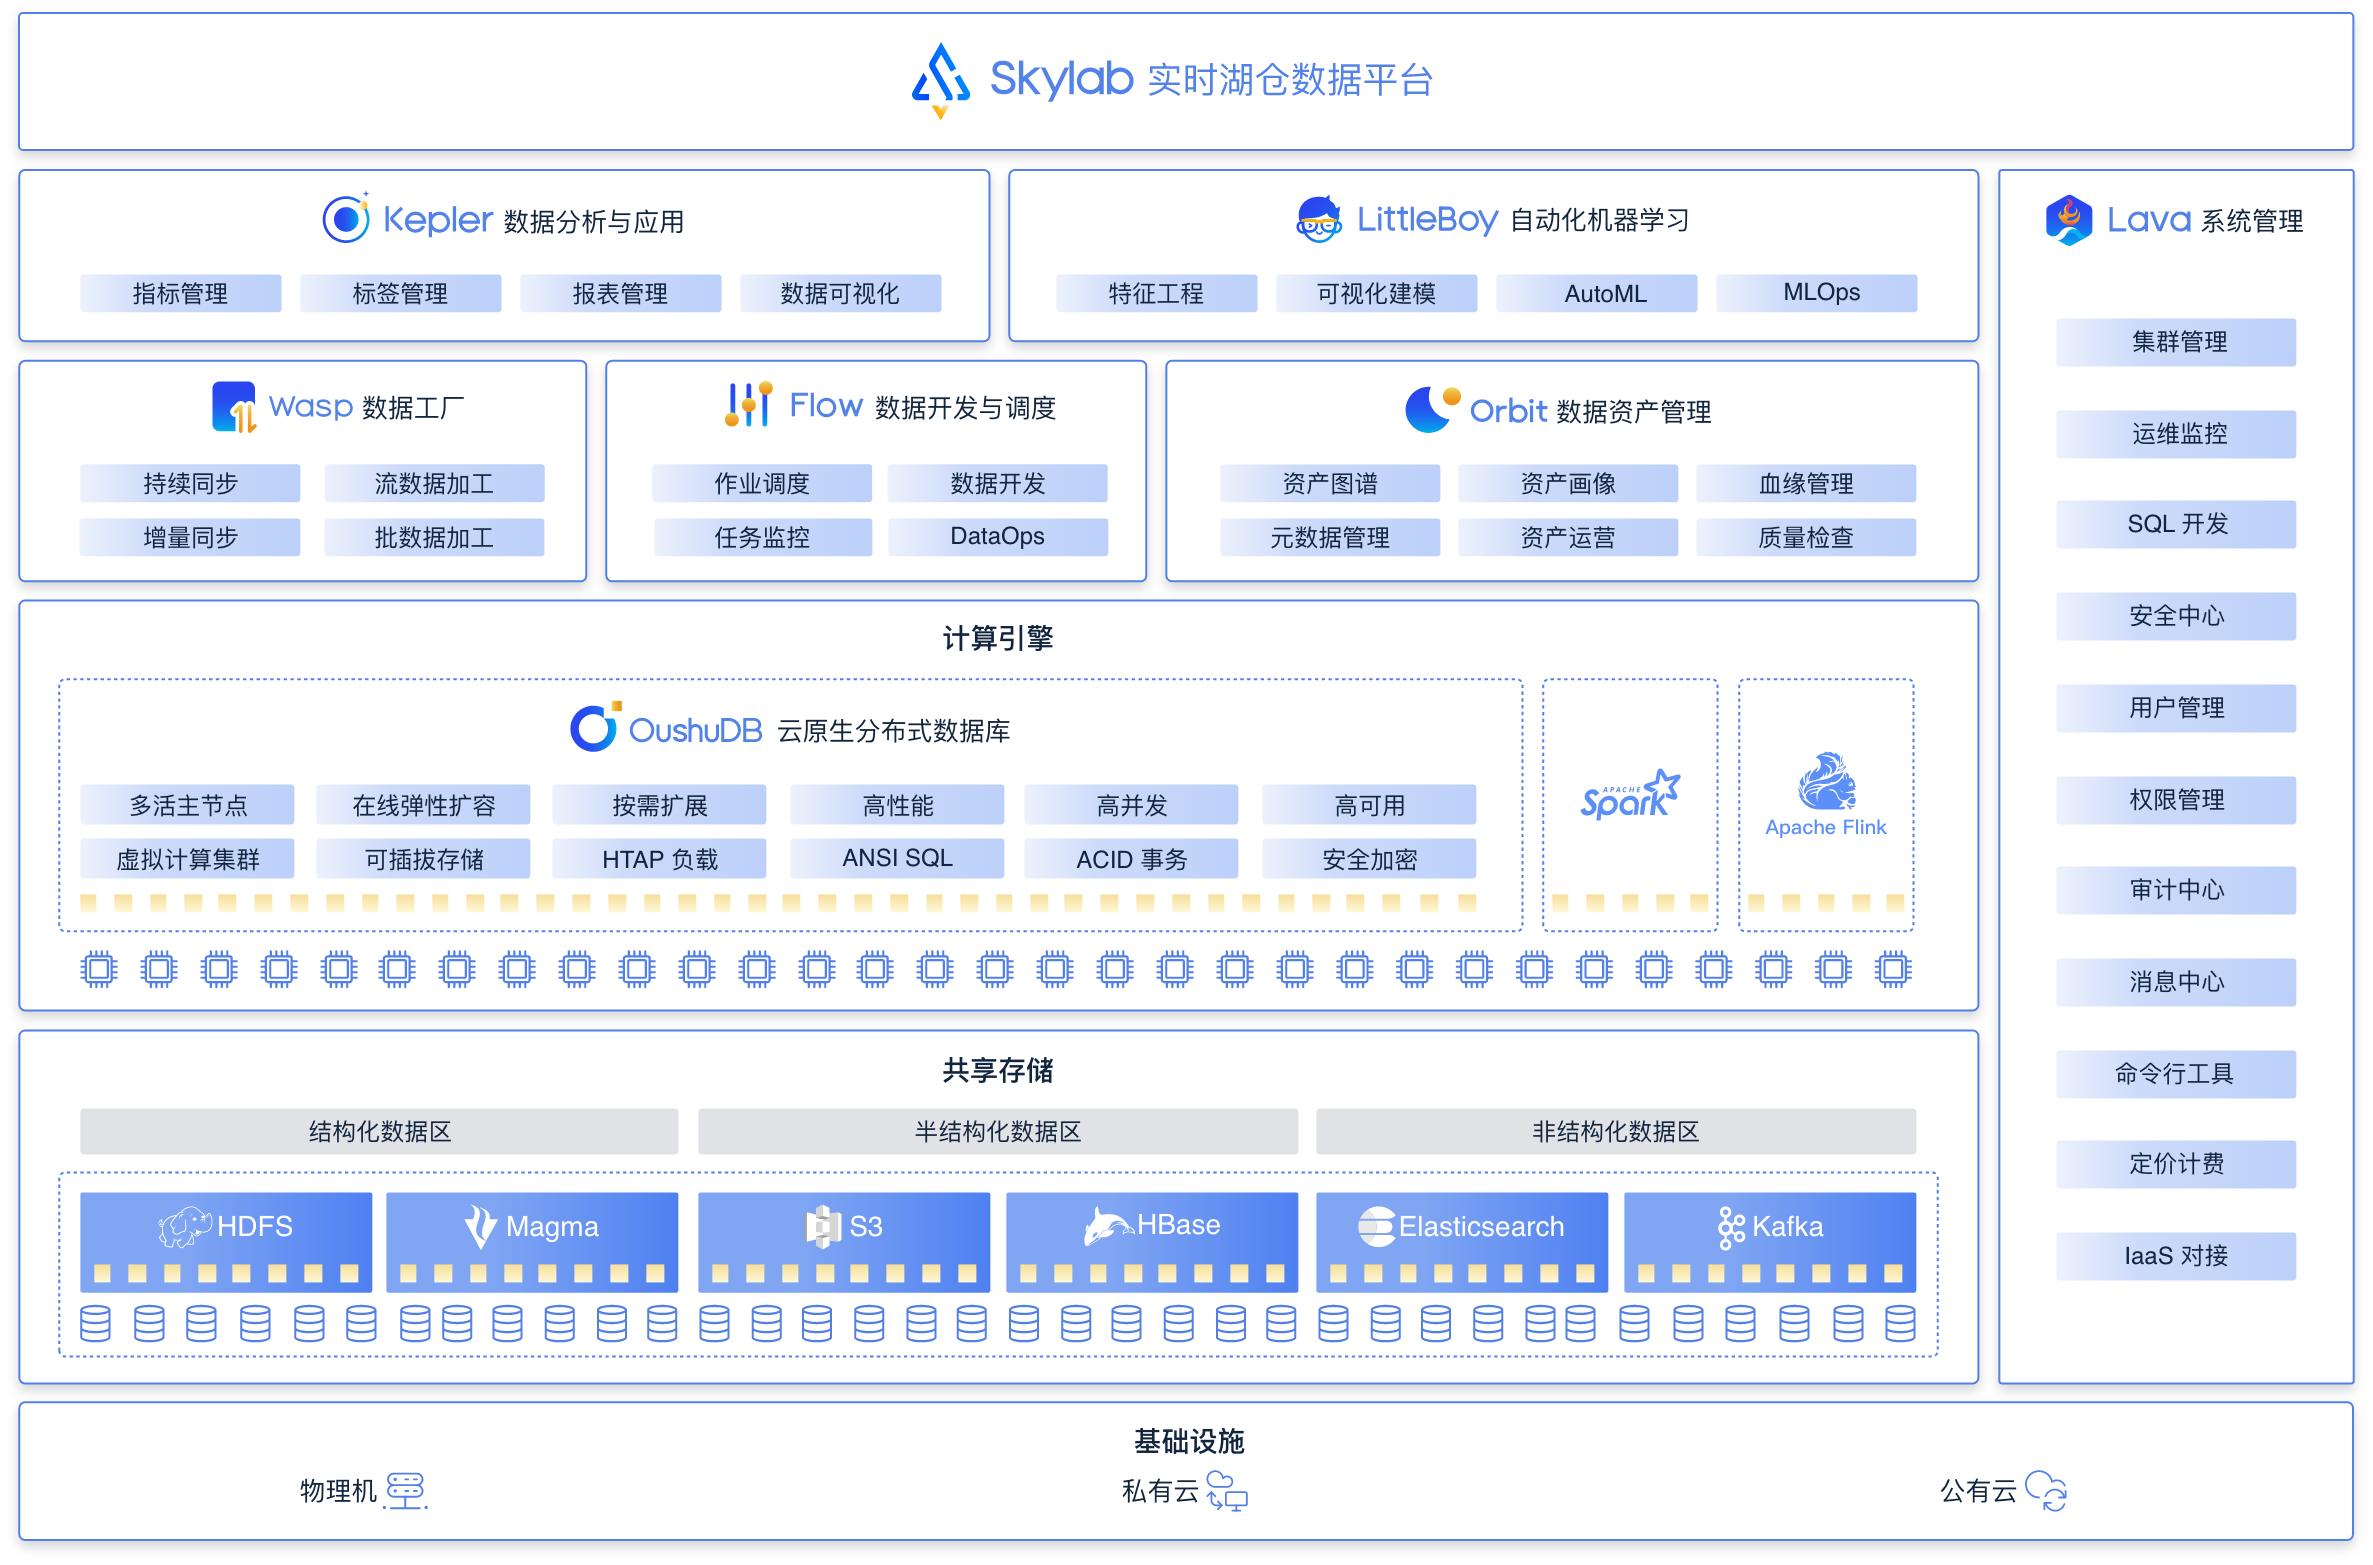Image resolution: width=2373 pixels, height=1565 pixels.
Task: Open 任务监控 under Flow
Action: (762, 537)
